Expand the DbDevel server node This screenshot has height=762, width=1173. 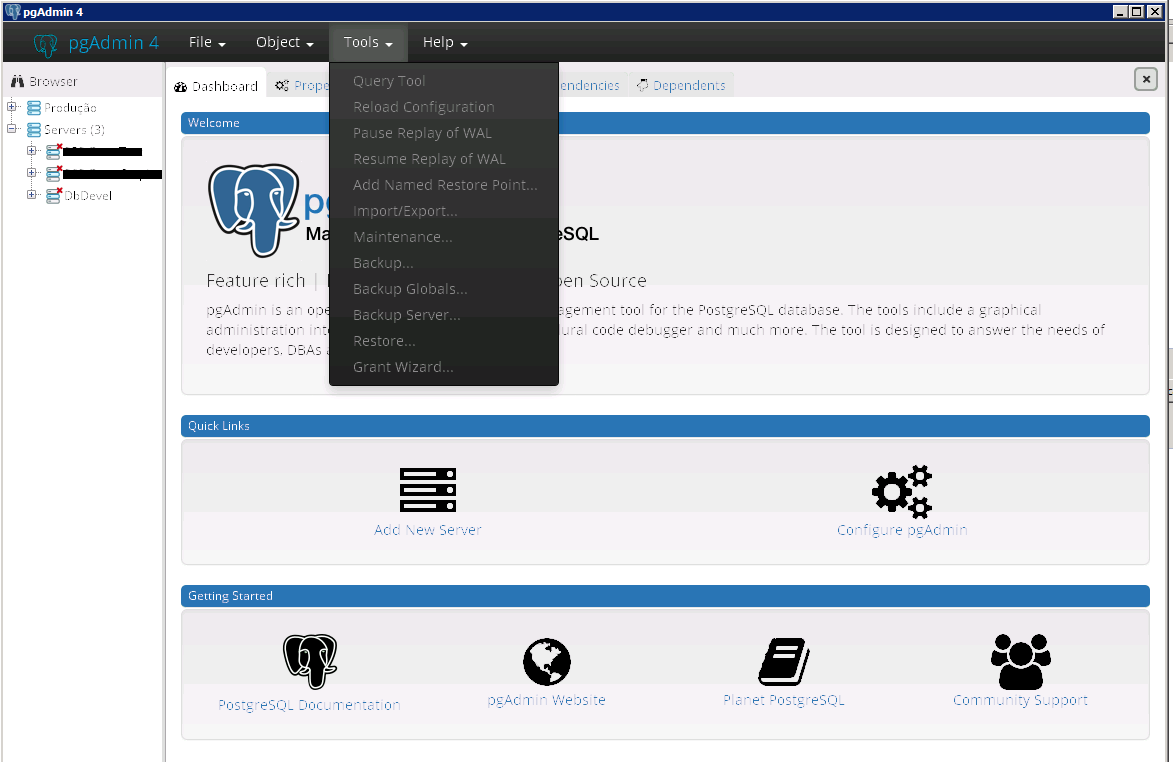[32, 195]
